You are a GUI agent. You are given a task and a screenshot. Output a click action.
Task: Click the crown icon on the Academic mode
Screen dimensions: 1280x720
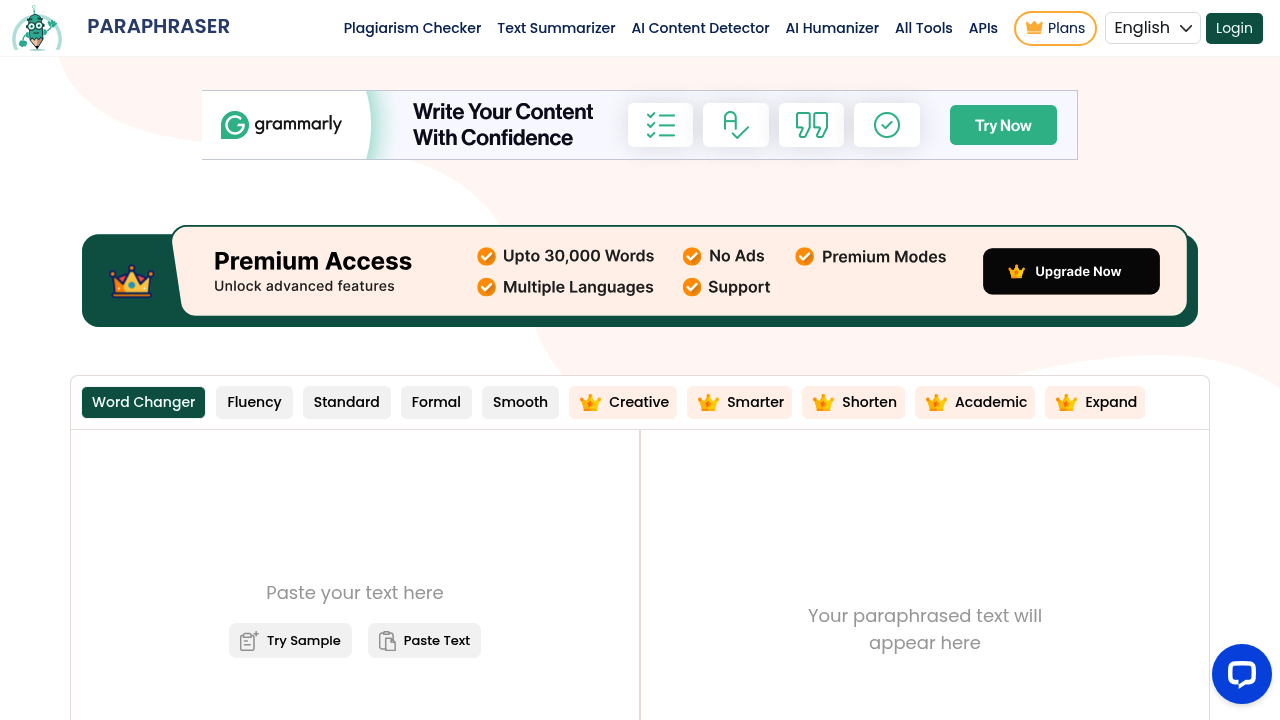tap(936, 402)
